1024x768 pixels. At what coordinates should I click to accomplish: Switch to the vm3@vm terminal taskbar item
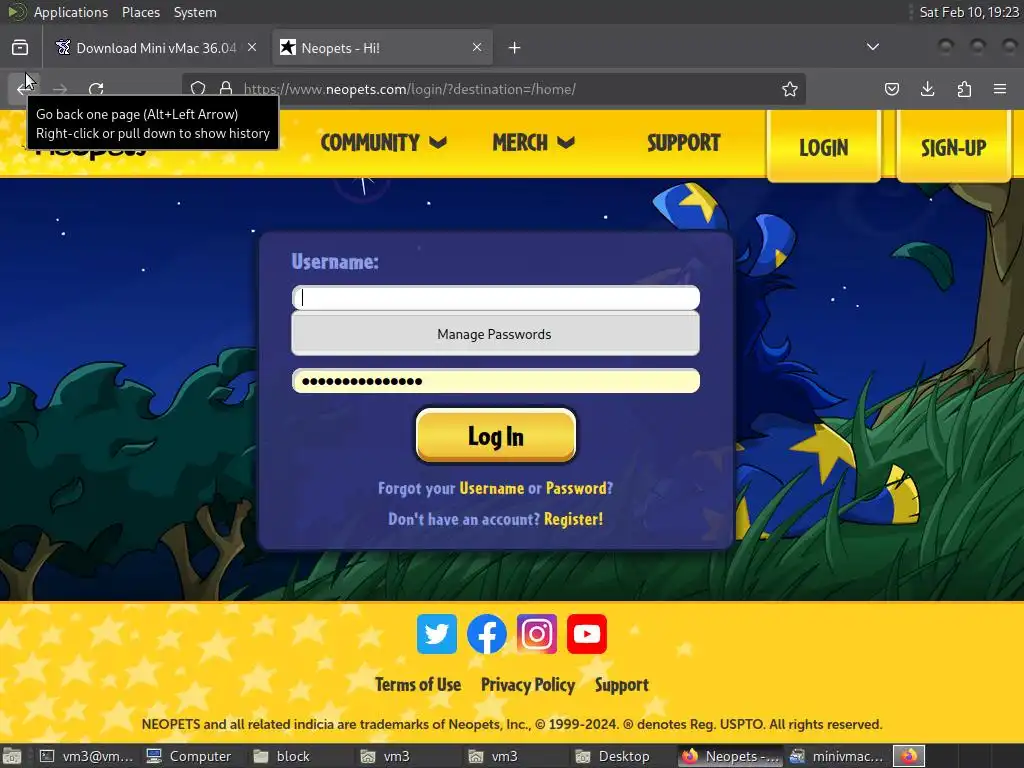86,756
